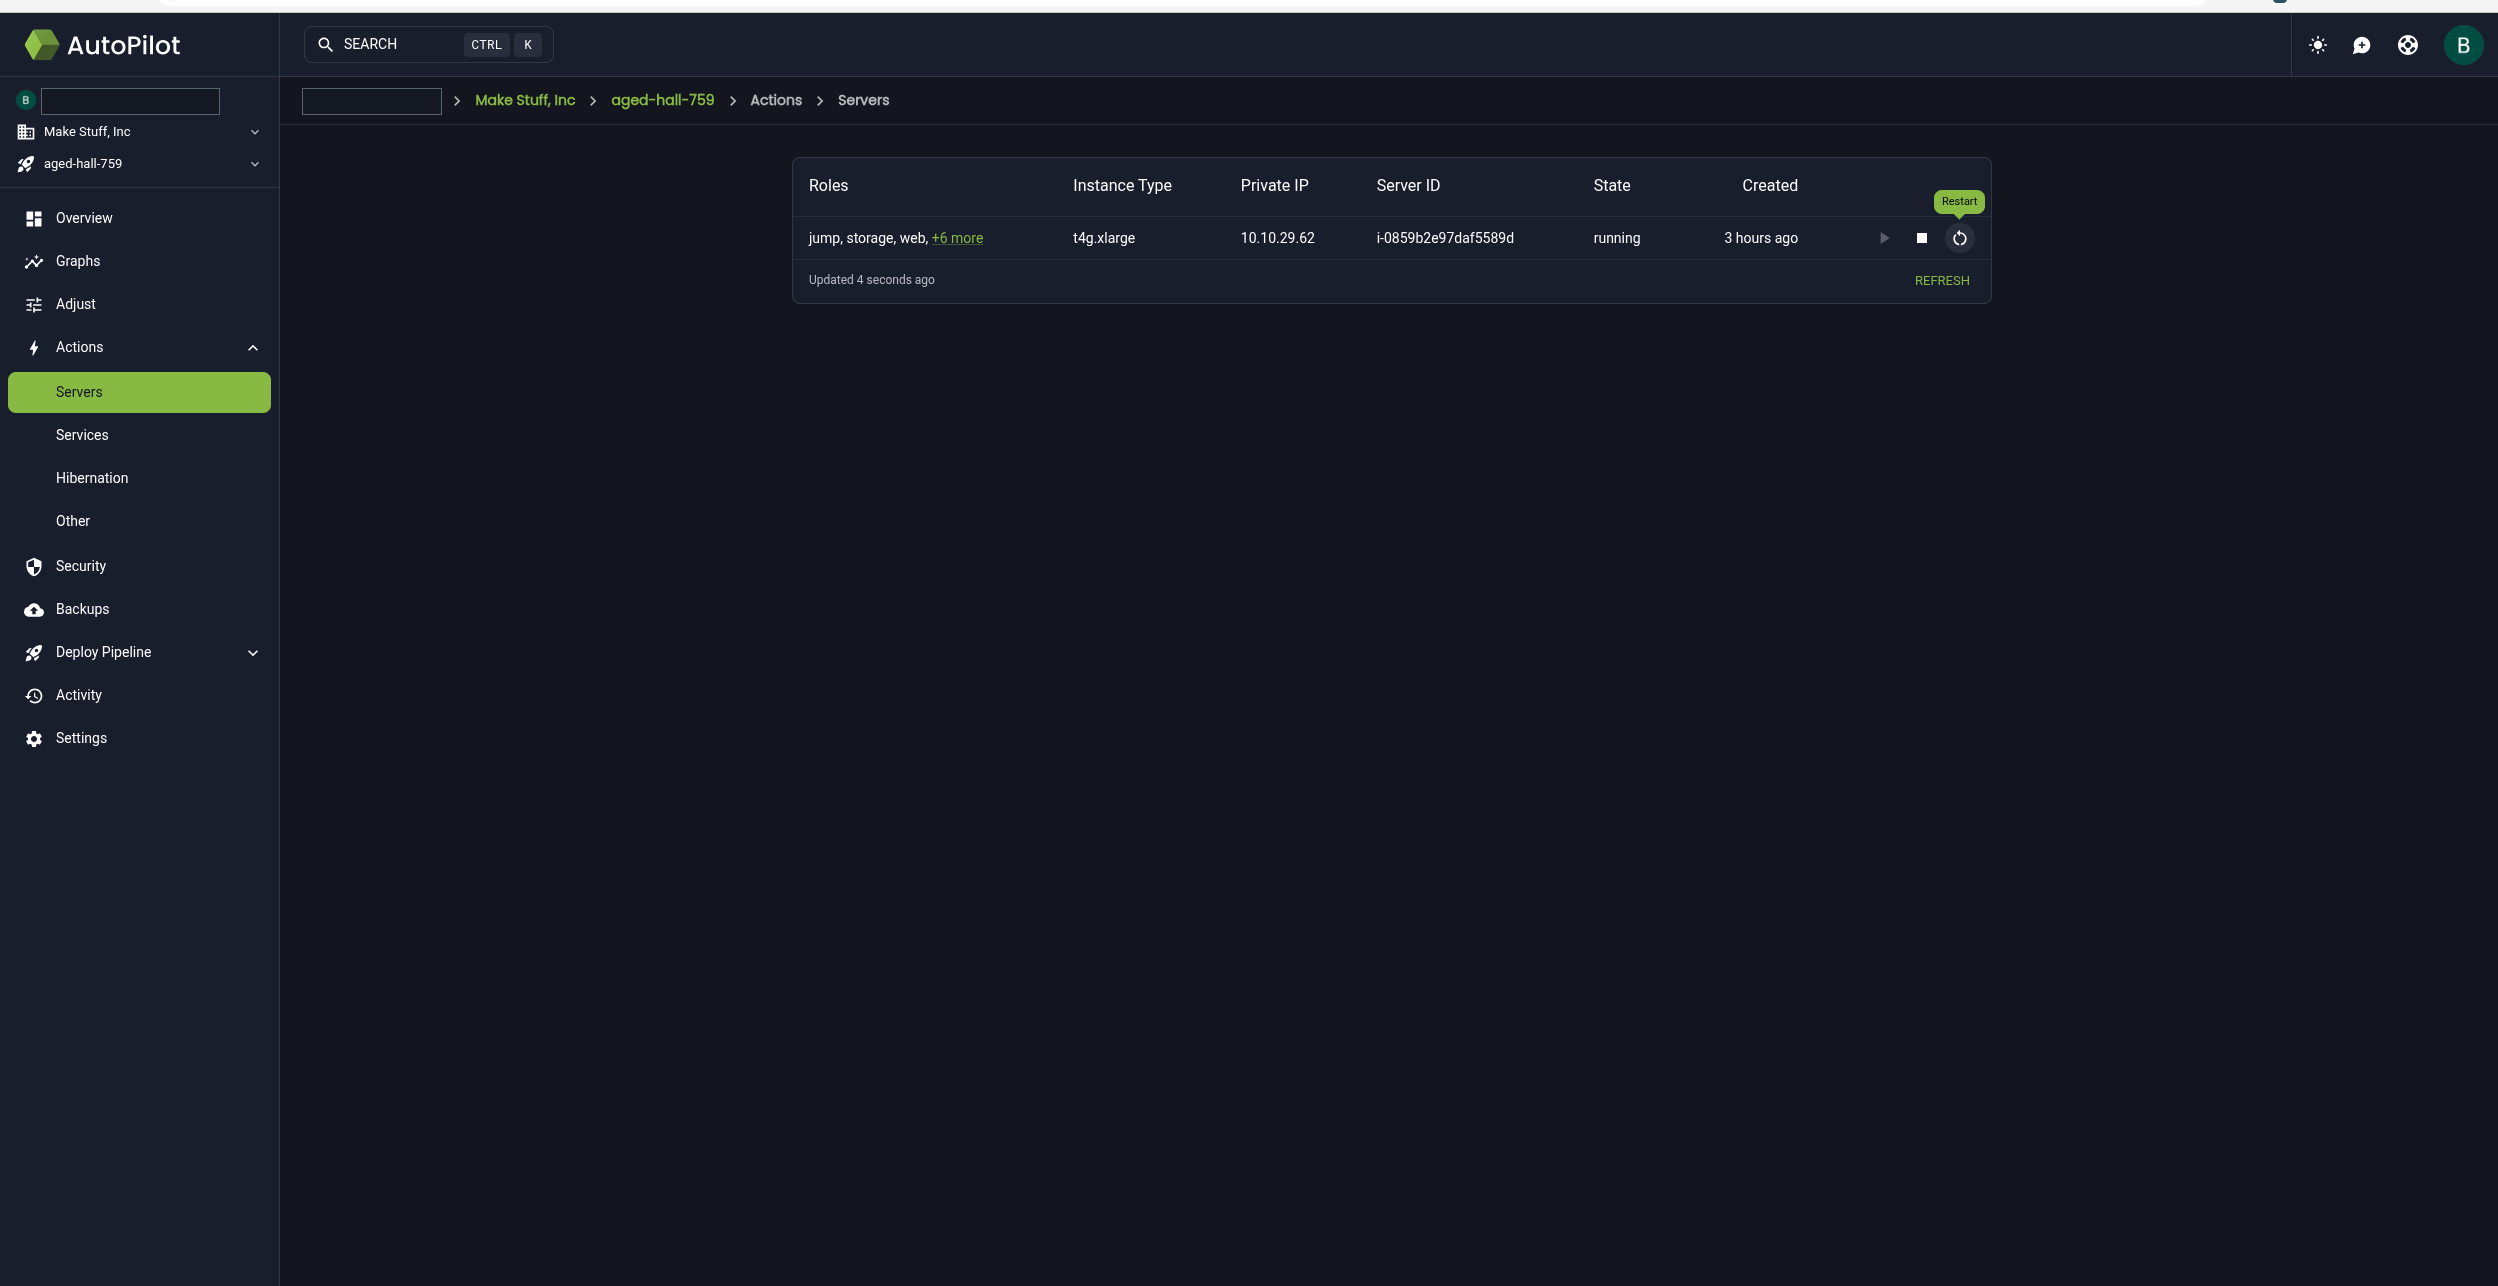The image size is (2498, 1286).
Task: Click the restart server icon
Action: click(x=1960, y=238)
